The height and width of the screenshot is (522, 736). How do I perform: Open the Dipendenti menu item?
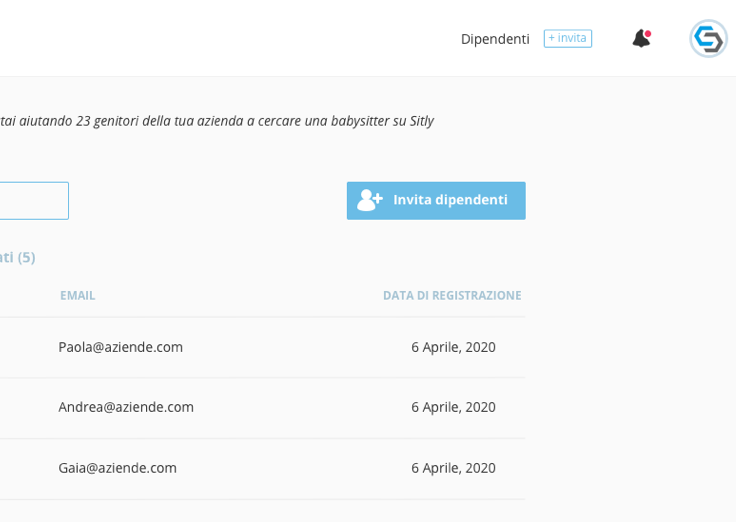[x=495, y=39]
